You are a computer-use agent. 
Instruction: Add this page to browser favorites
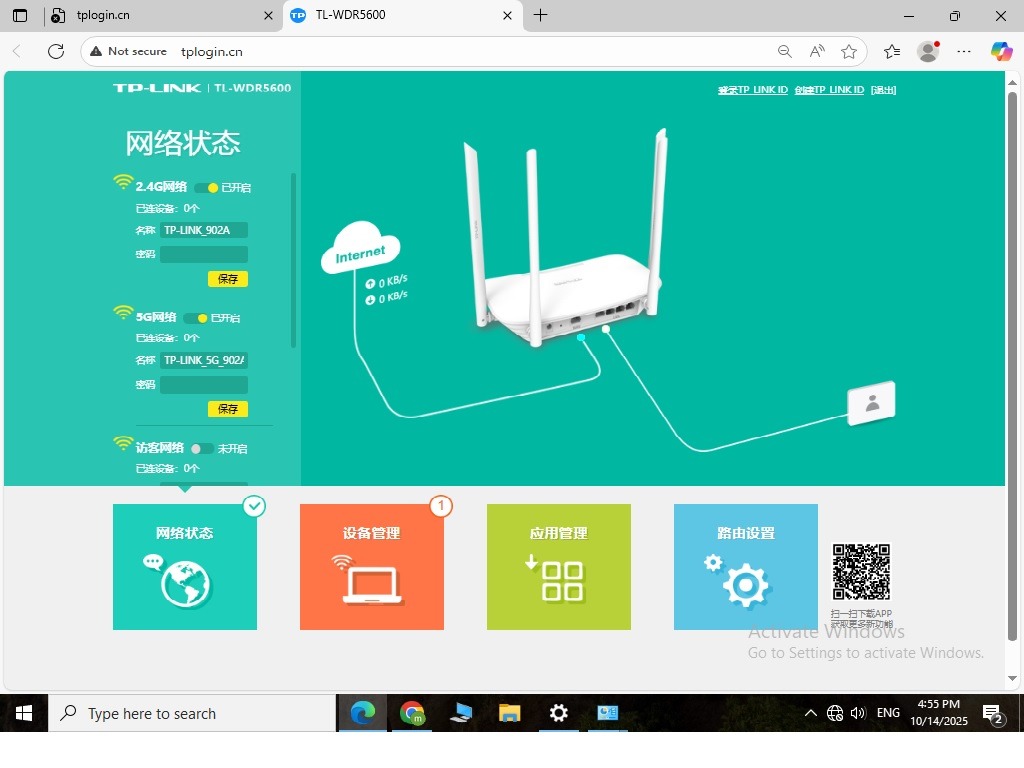(849, 51)
